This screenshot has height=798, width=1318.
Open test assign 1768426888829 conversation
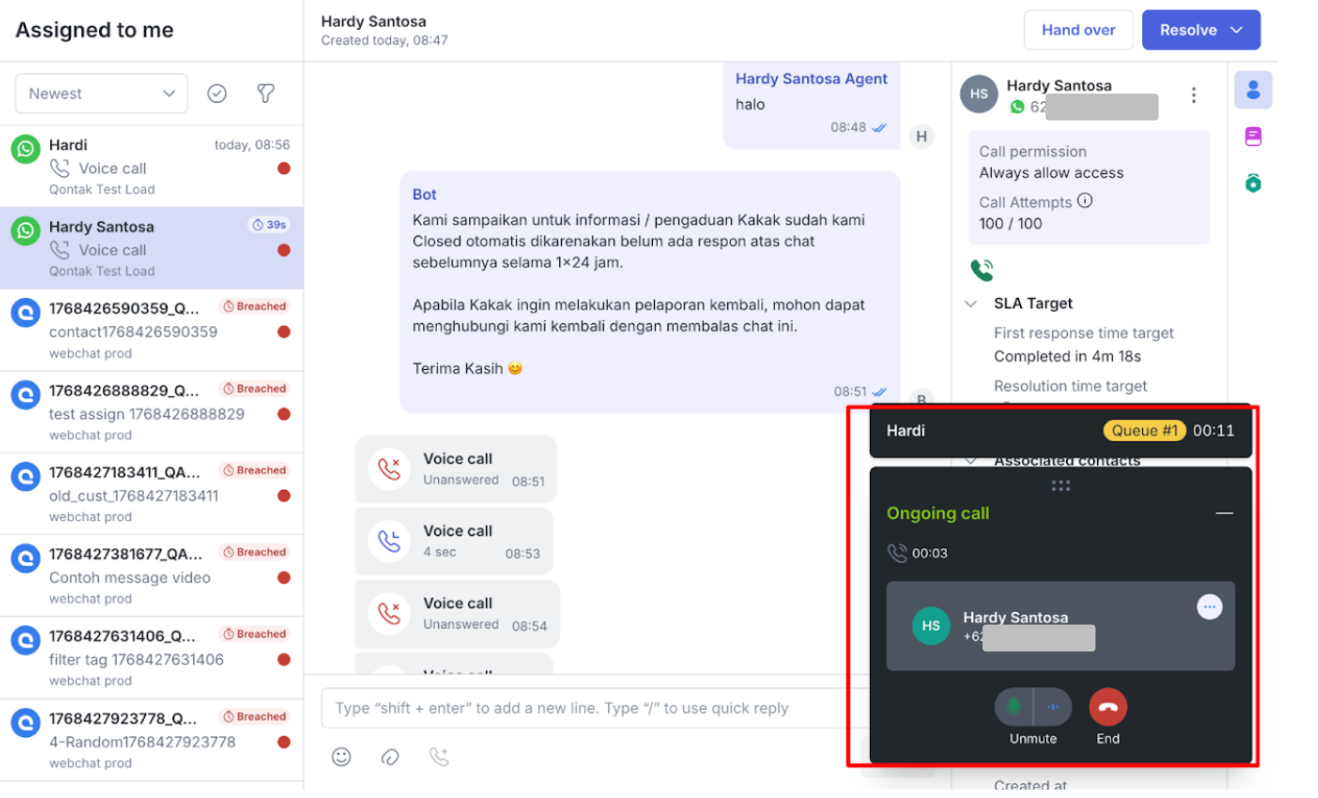click(152, 411)
